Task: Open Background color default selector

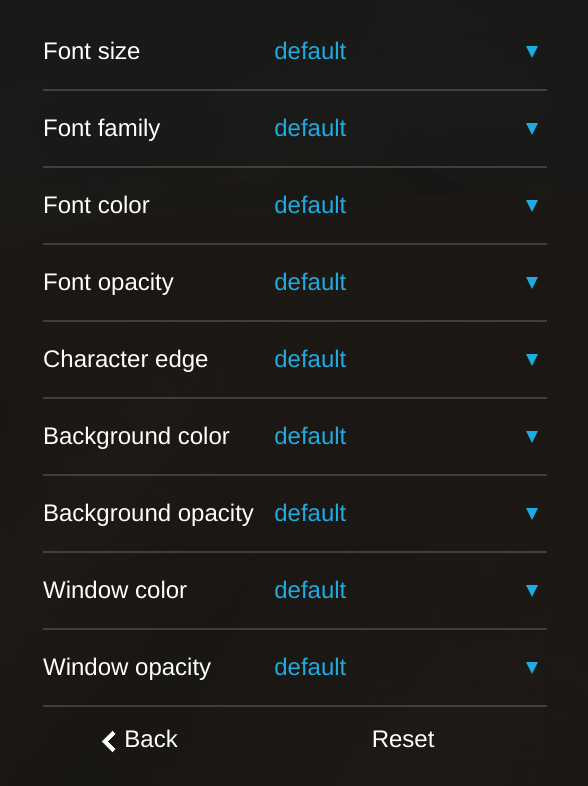Action: point(407,436)
